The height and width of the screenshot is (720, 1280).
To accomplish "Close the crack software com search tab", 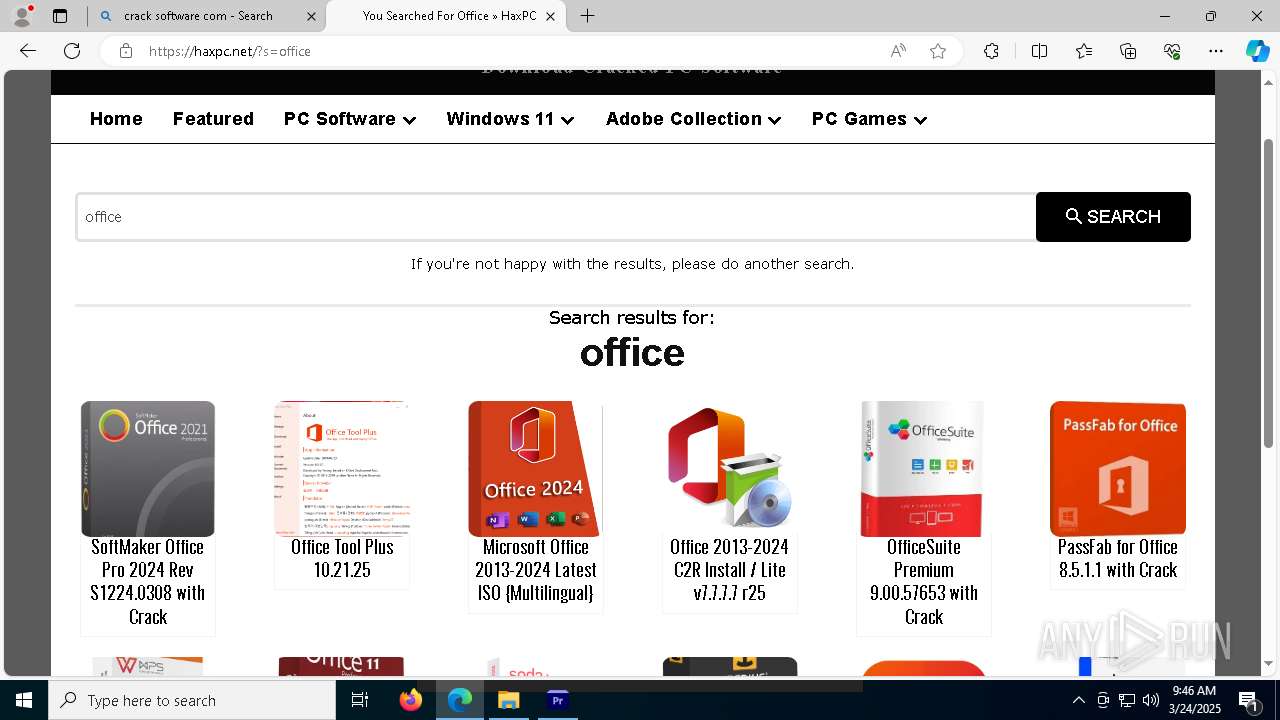I will pos(311,16).
